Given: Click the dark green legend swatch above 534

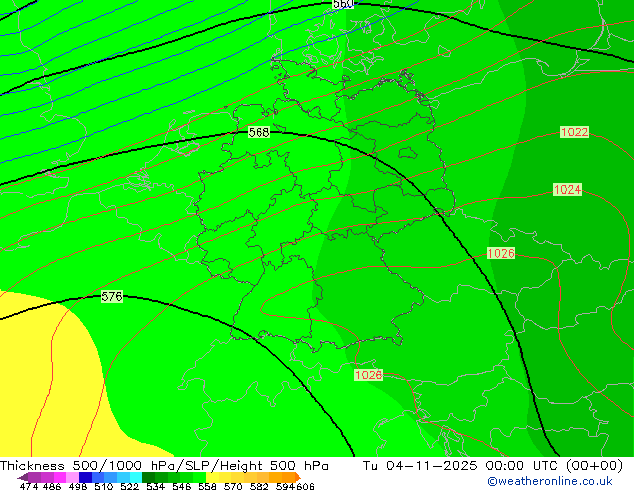Looking at the screenshot, I should 148,477.
